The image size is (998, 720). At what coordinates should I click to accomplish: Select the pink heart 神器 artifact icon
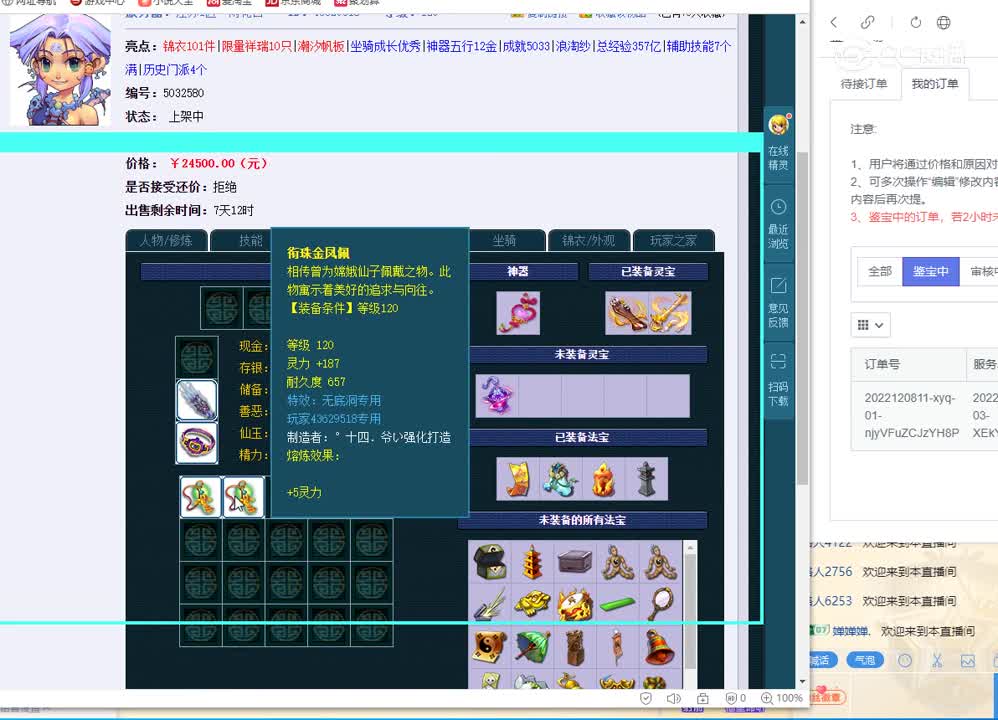click(518, 313)
